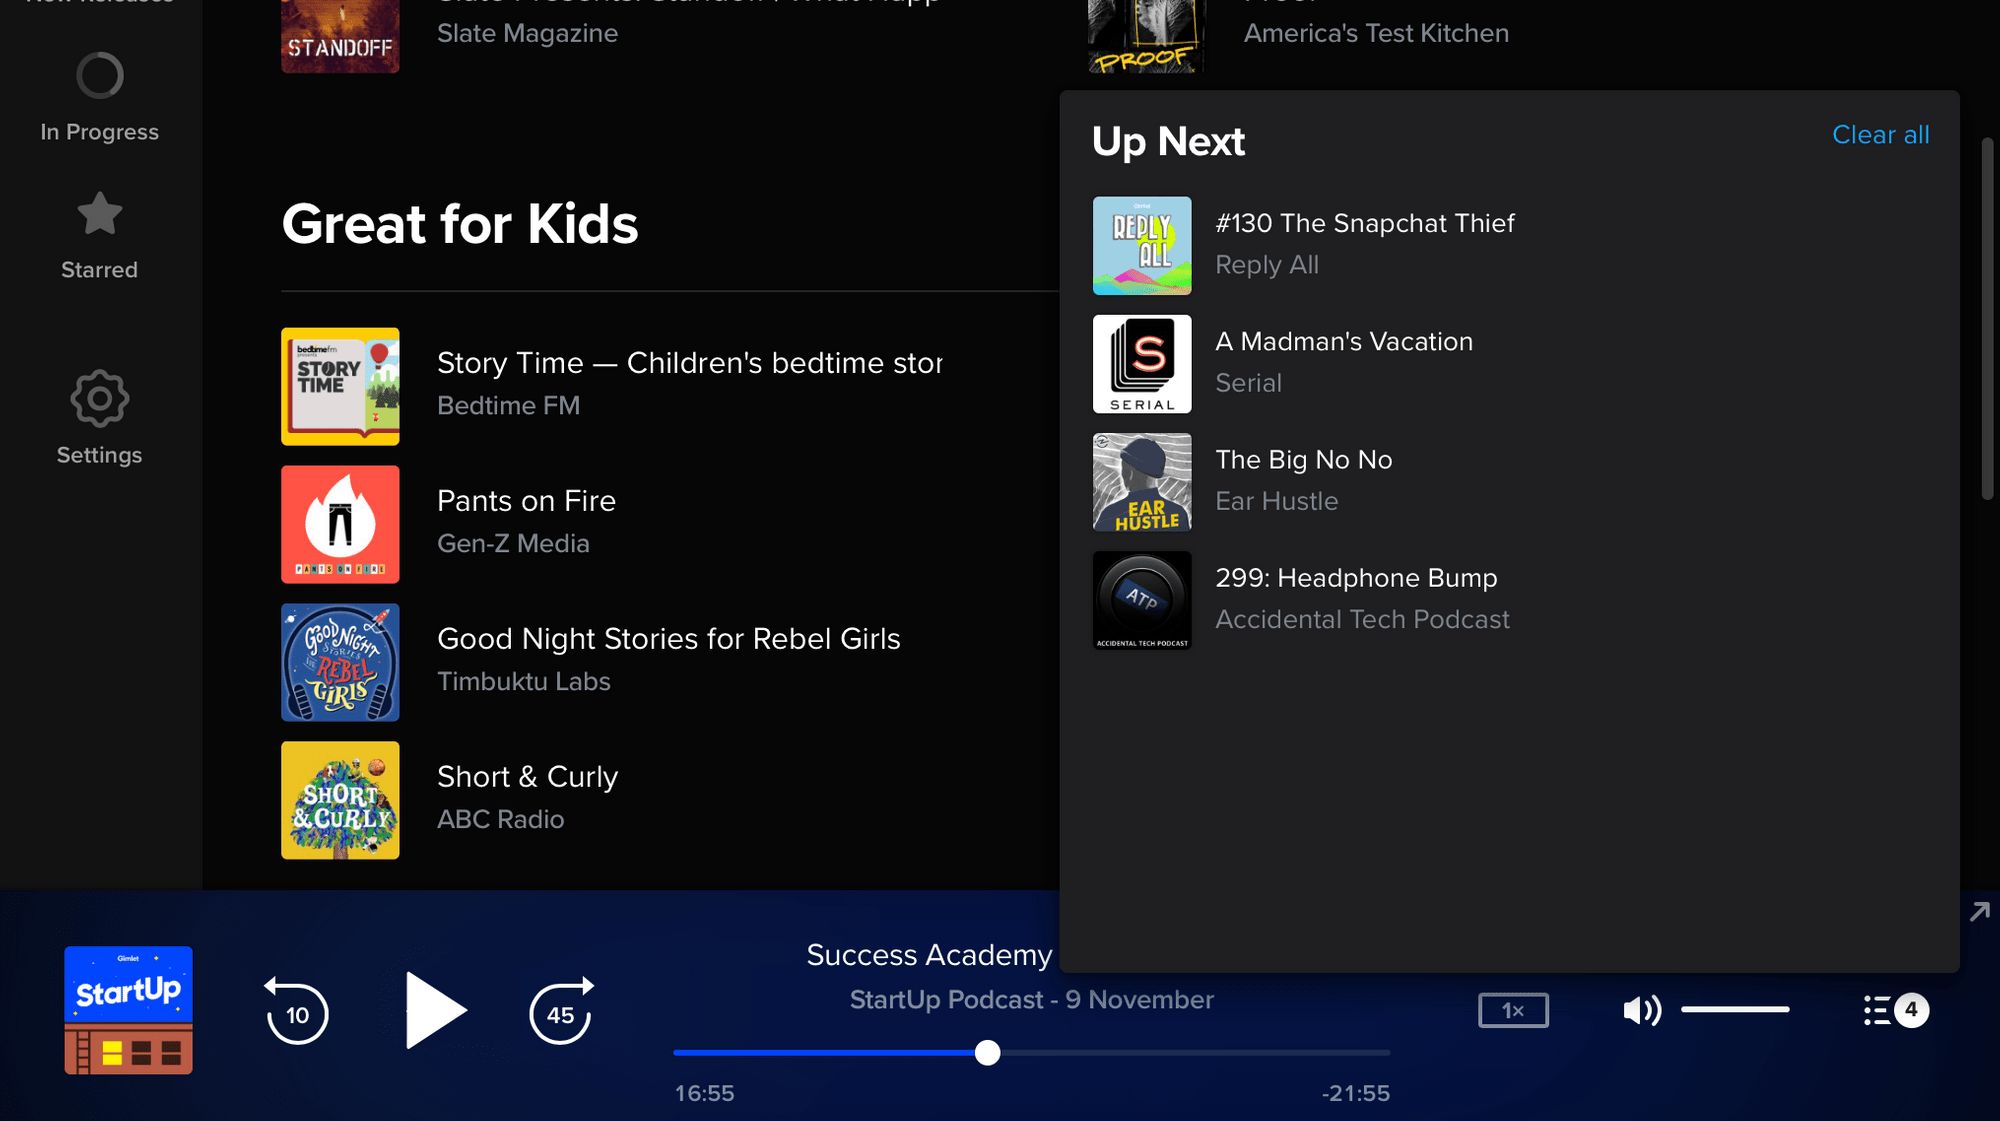
Task: Open Story Time — Children's bedtime stories title
Action: pyautogui.click(x=689, y=363)
